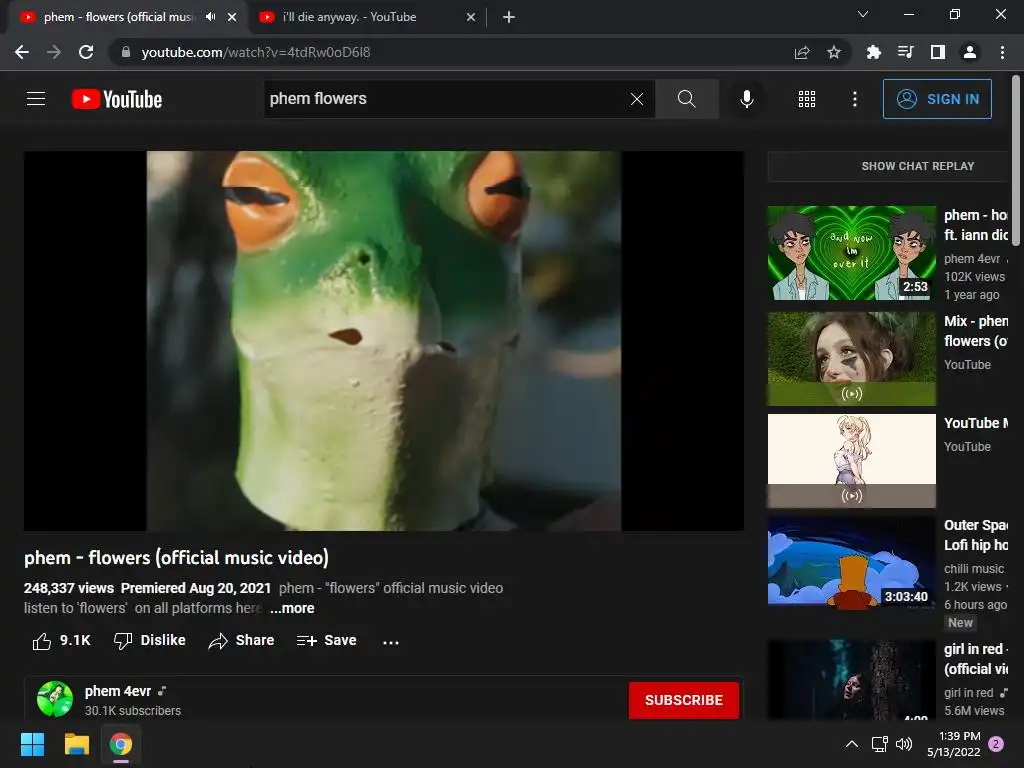This screenshot has height=768, width=1024.
Task: Go to YouTube home via logo
Action: tap(117, 99)
